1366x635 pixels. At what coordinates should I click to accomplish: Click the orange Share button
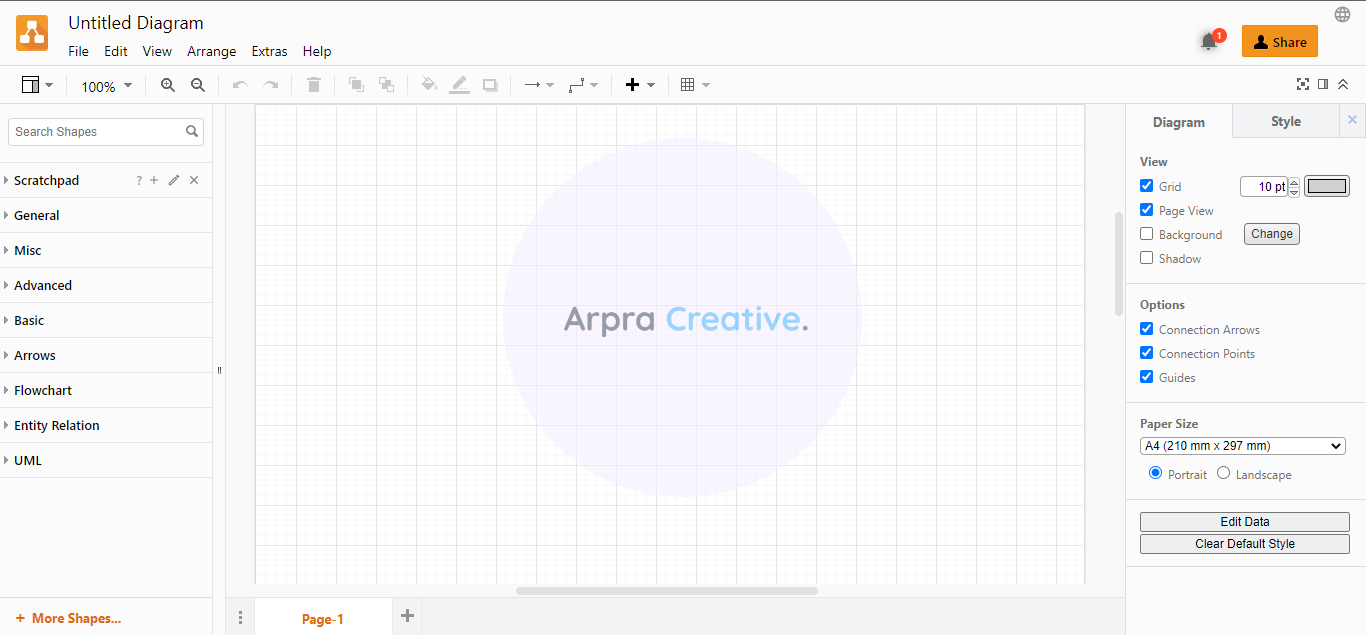point(1279,42)
